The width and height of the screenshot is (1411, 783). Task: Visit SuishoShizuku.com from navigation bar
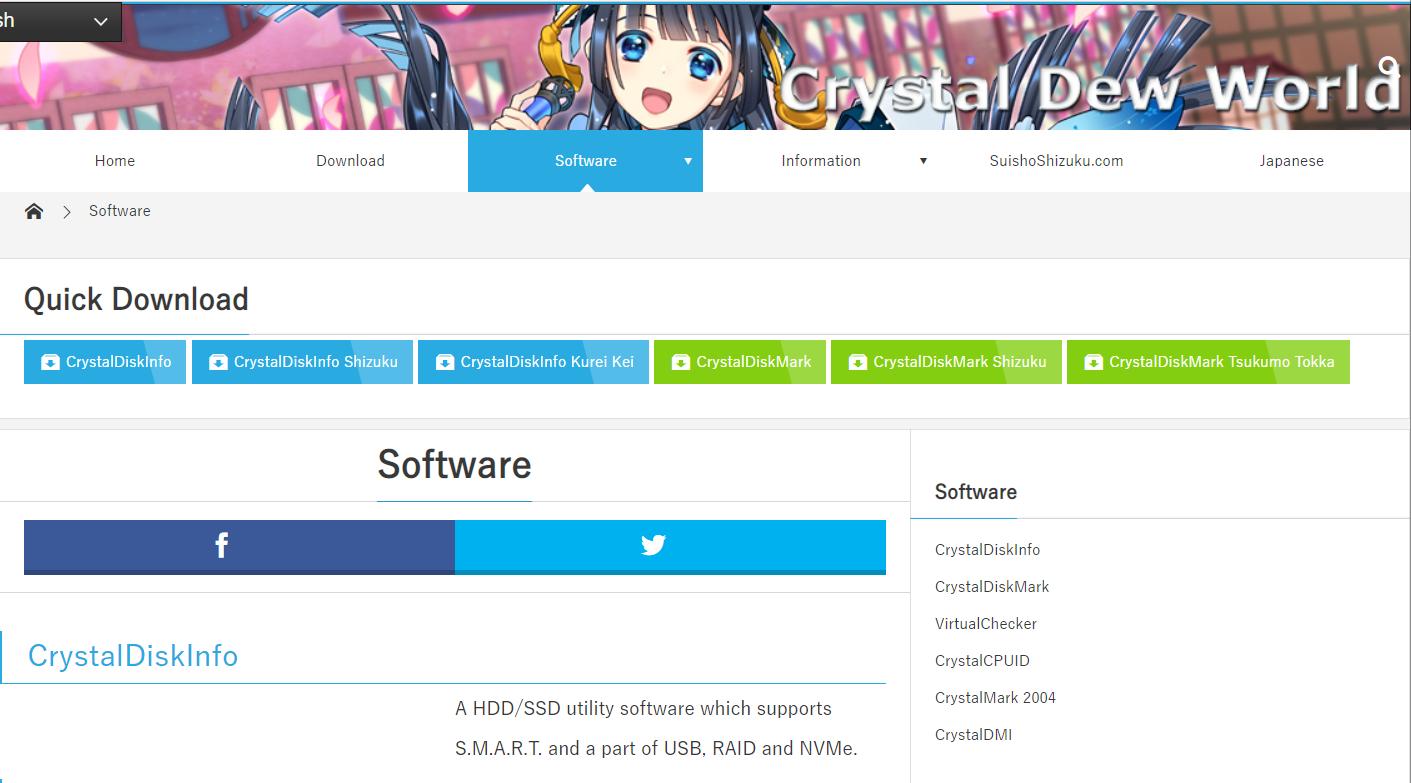click(x=1056, y=161)
